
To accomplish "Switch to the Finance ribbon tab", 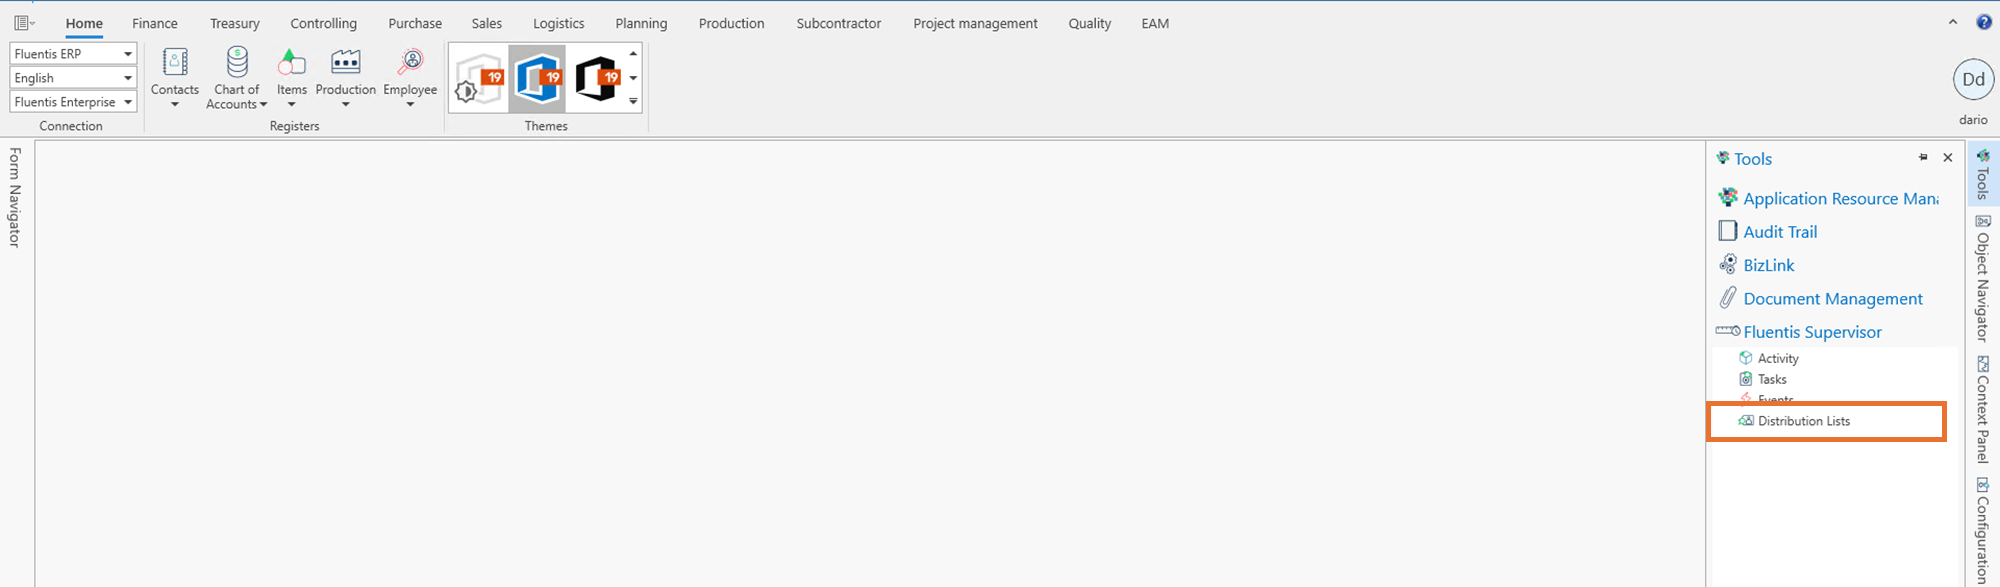I will tap(155, 23).
